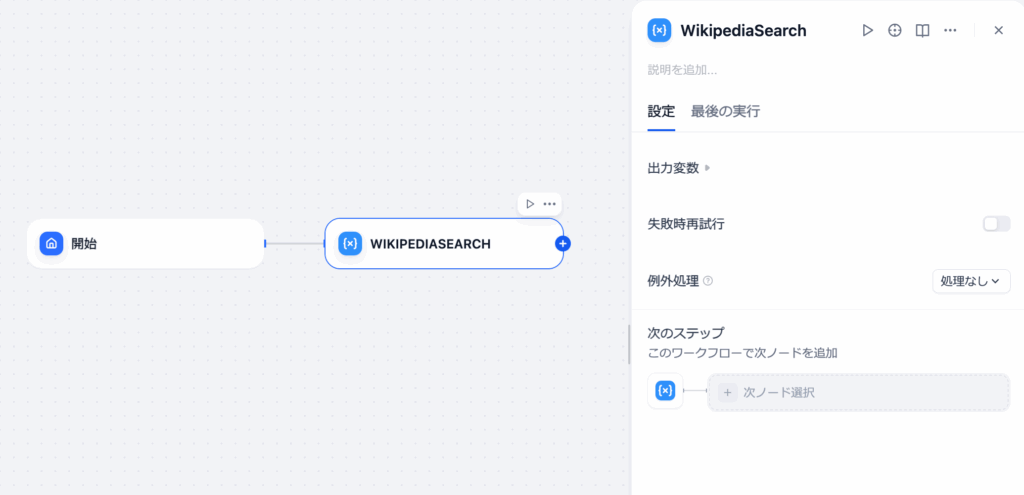Click the 次ノード選択 button
The width and height of the screenshot is (1024, 495).
point(858,392)
